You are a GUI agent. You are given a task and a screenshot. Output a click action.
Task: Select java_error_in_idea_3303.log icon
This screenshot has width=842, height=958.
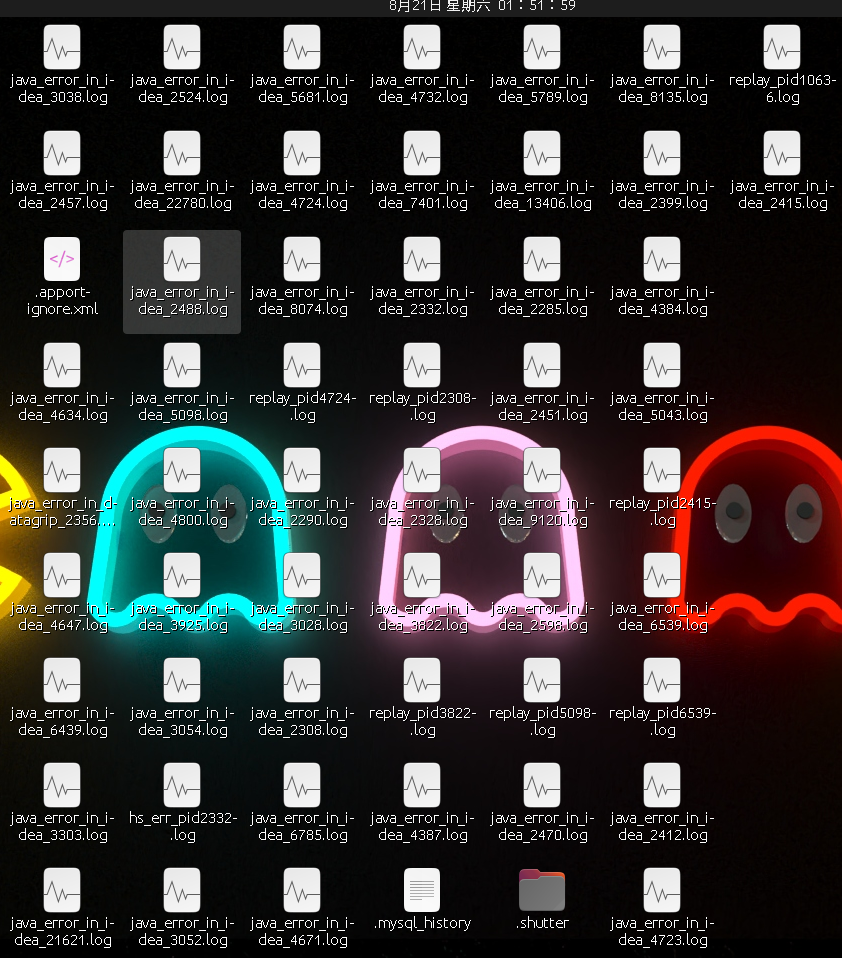(x=62, y=785)
